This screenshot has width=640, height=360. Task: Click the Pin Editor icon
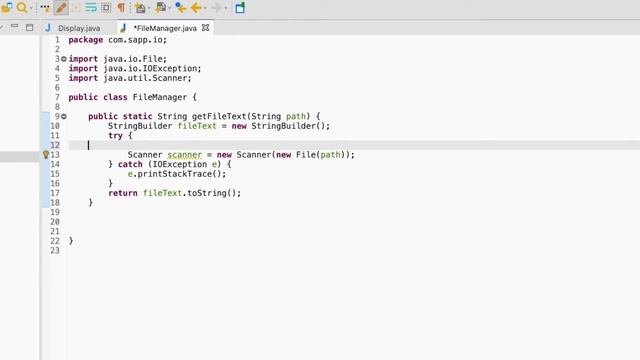240,8
